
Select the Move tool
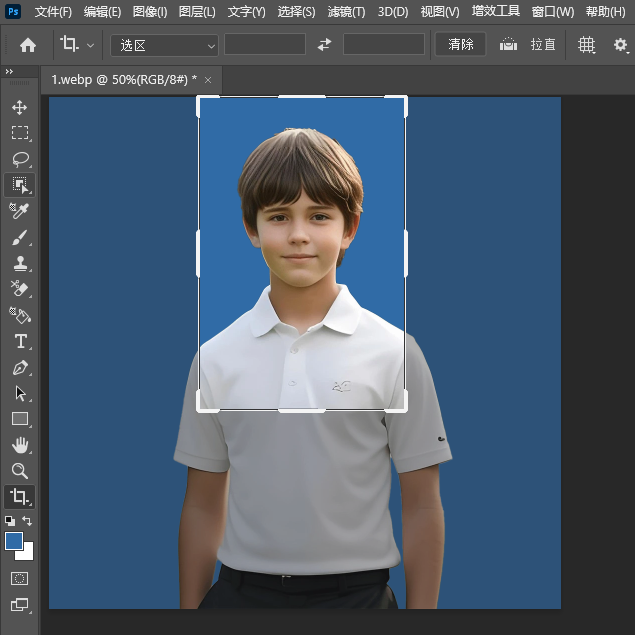click(19, 107)
